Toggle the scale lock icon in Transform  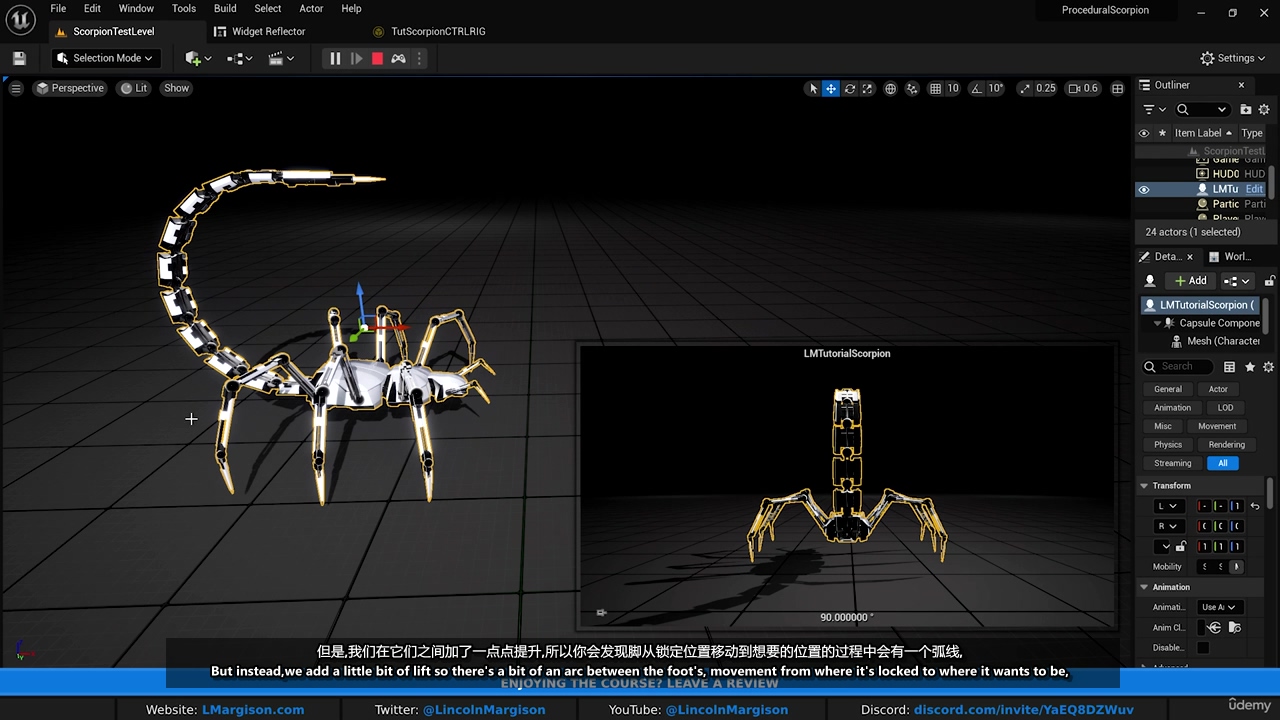(1180, 546)
